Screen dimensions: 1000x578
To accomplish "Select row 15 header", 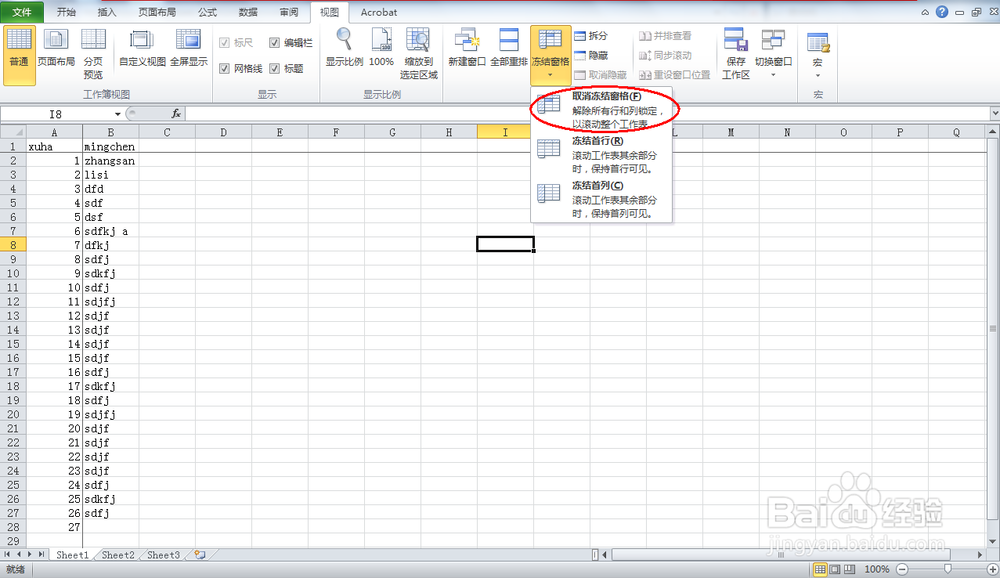I will (13, 344).
